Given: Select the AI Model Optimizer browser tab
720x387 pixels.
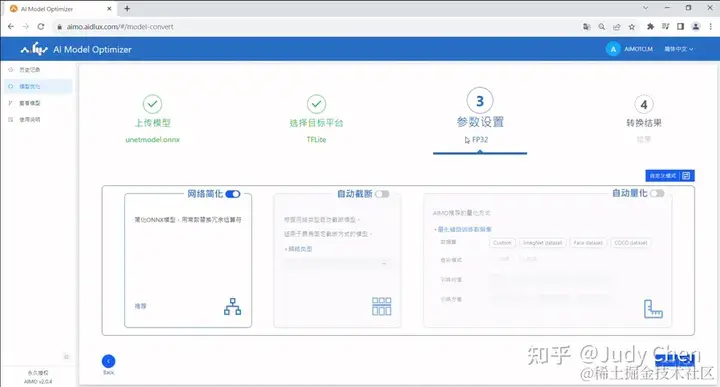Looking at the screenshot, I should (61, 9).
